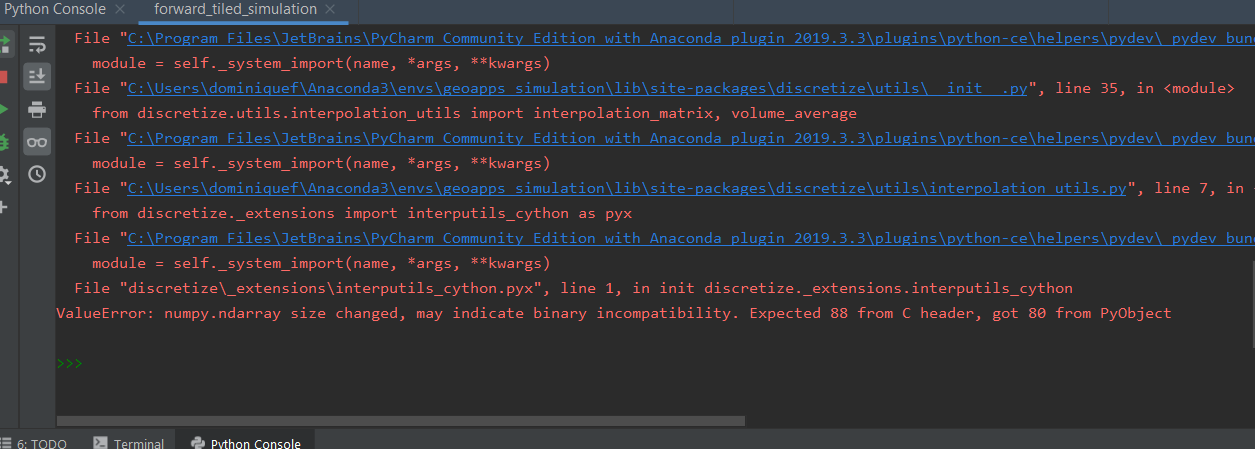The width and height of the screenshot is (1255, 449).
Task: Click the ValueError numpy.ndarray message
Action: click(x=613, y=313)
